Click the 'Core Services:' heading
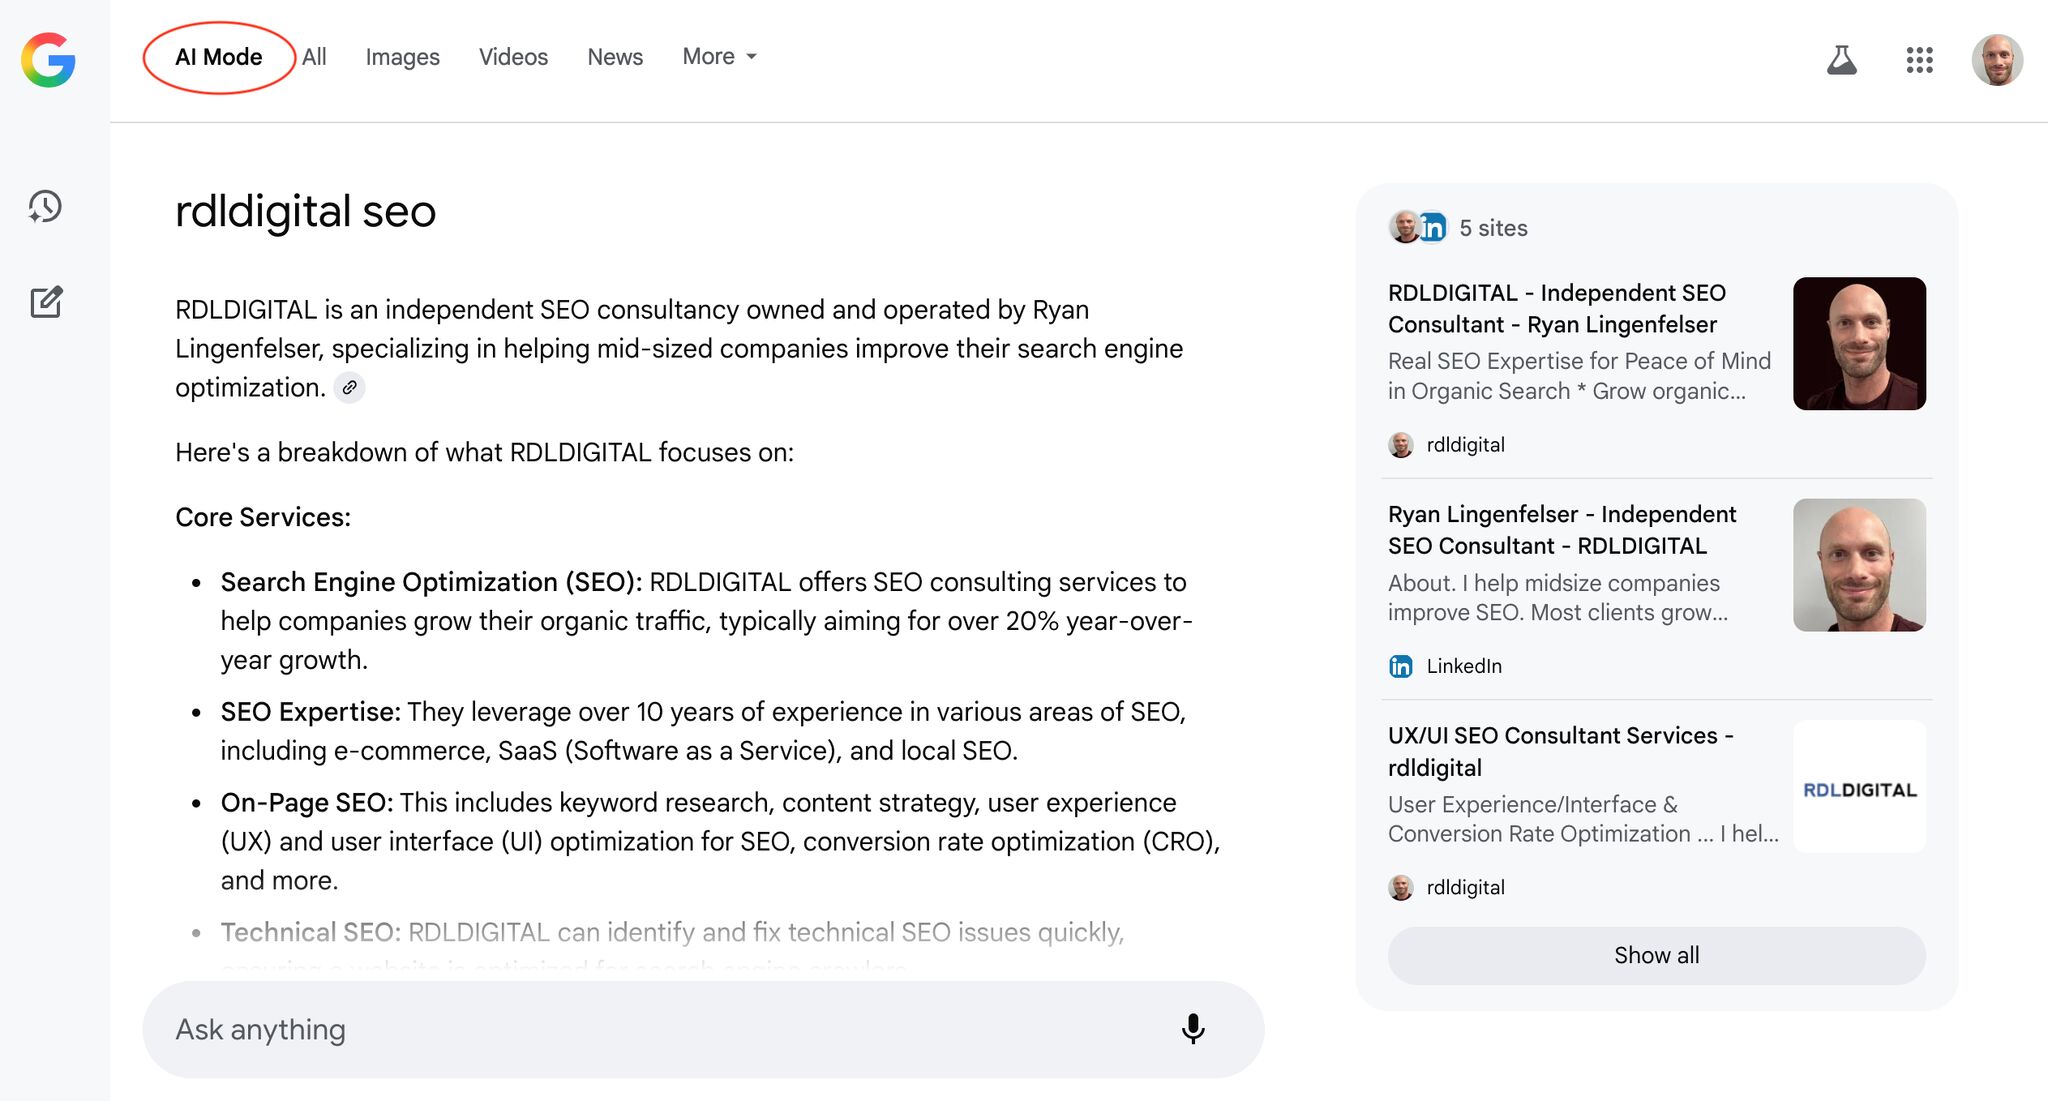Screen dimensions: 2048x1101 pyautogui.click(x=263, y=517)
